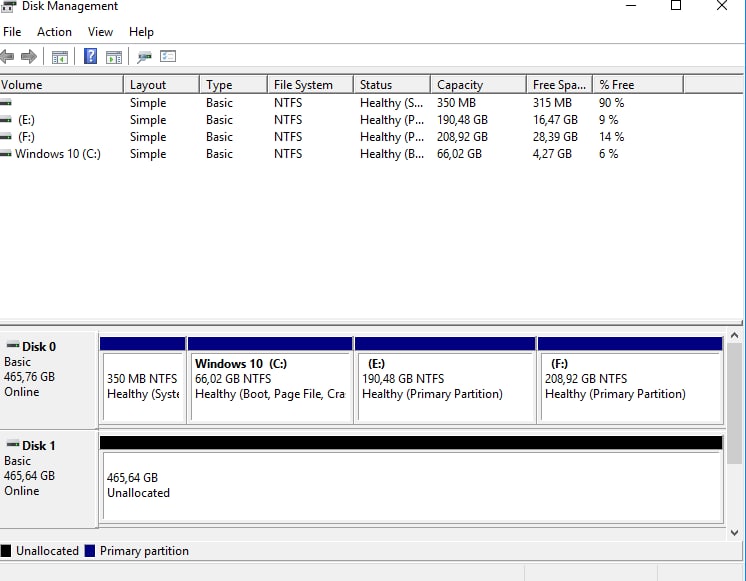Click the 28,39 GB free space cell

pos(555,137)
